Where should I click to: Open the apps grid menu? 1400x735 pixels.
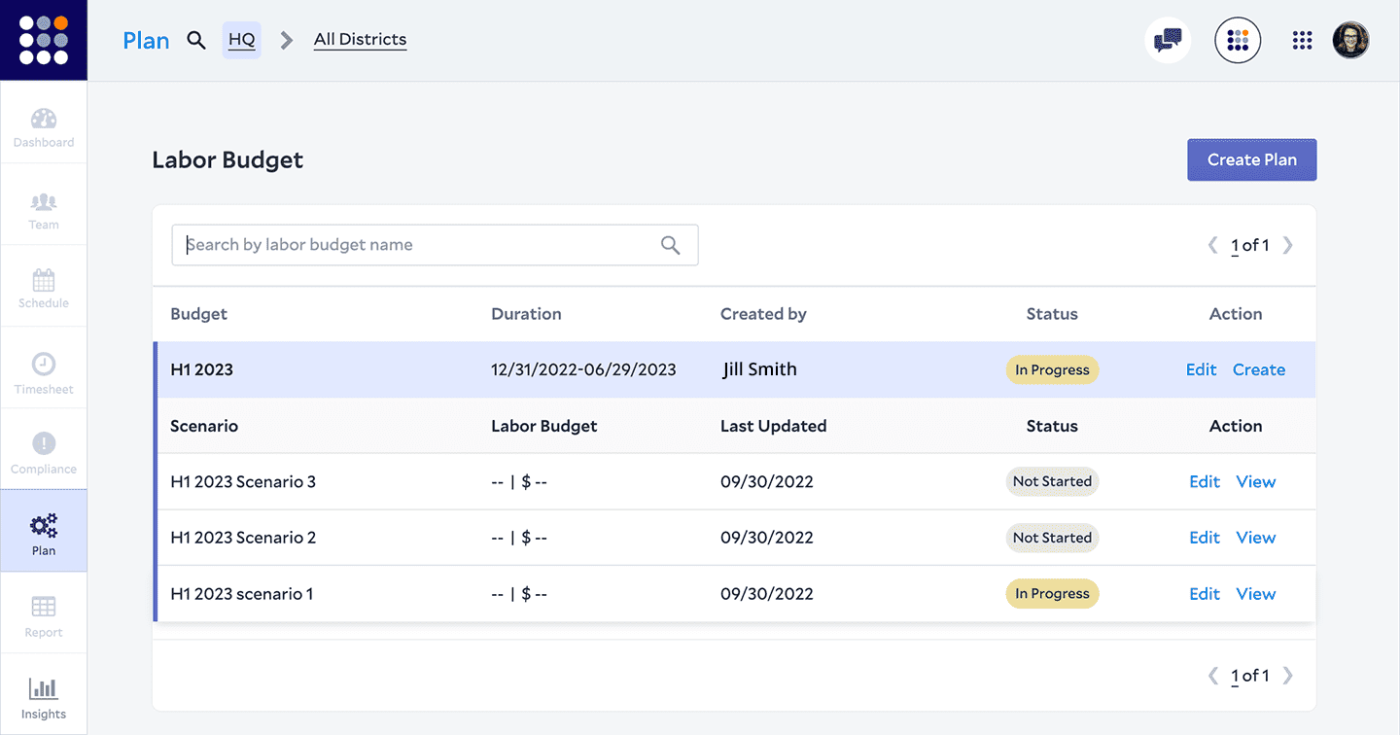[1301, 40]
